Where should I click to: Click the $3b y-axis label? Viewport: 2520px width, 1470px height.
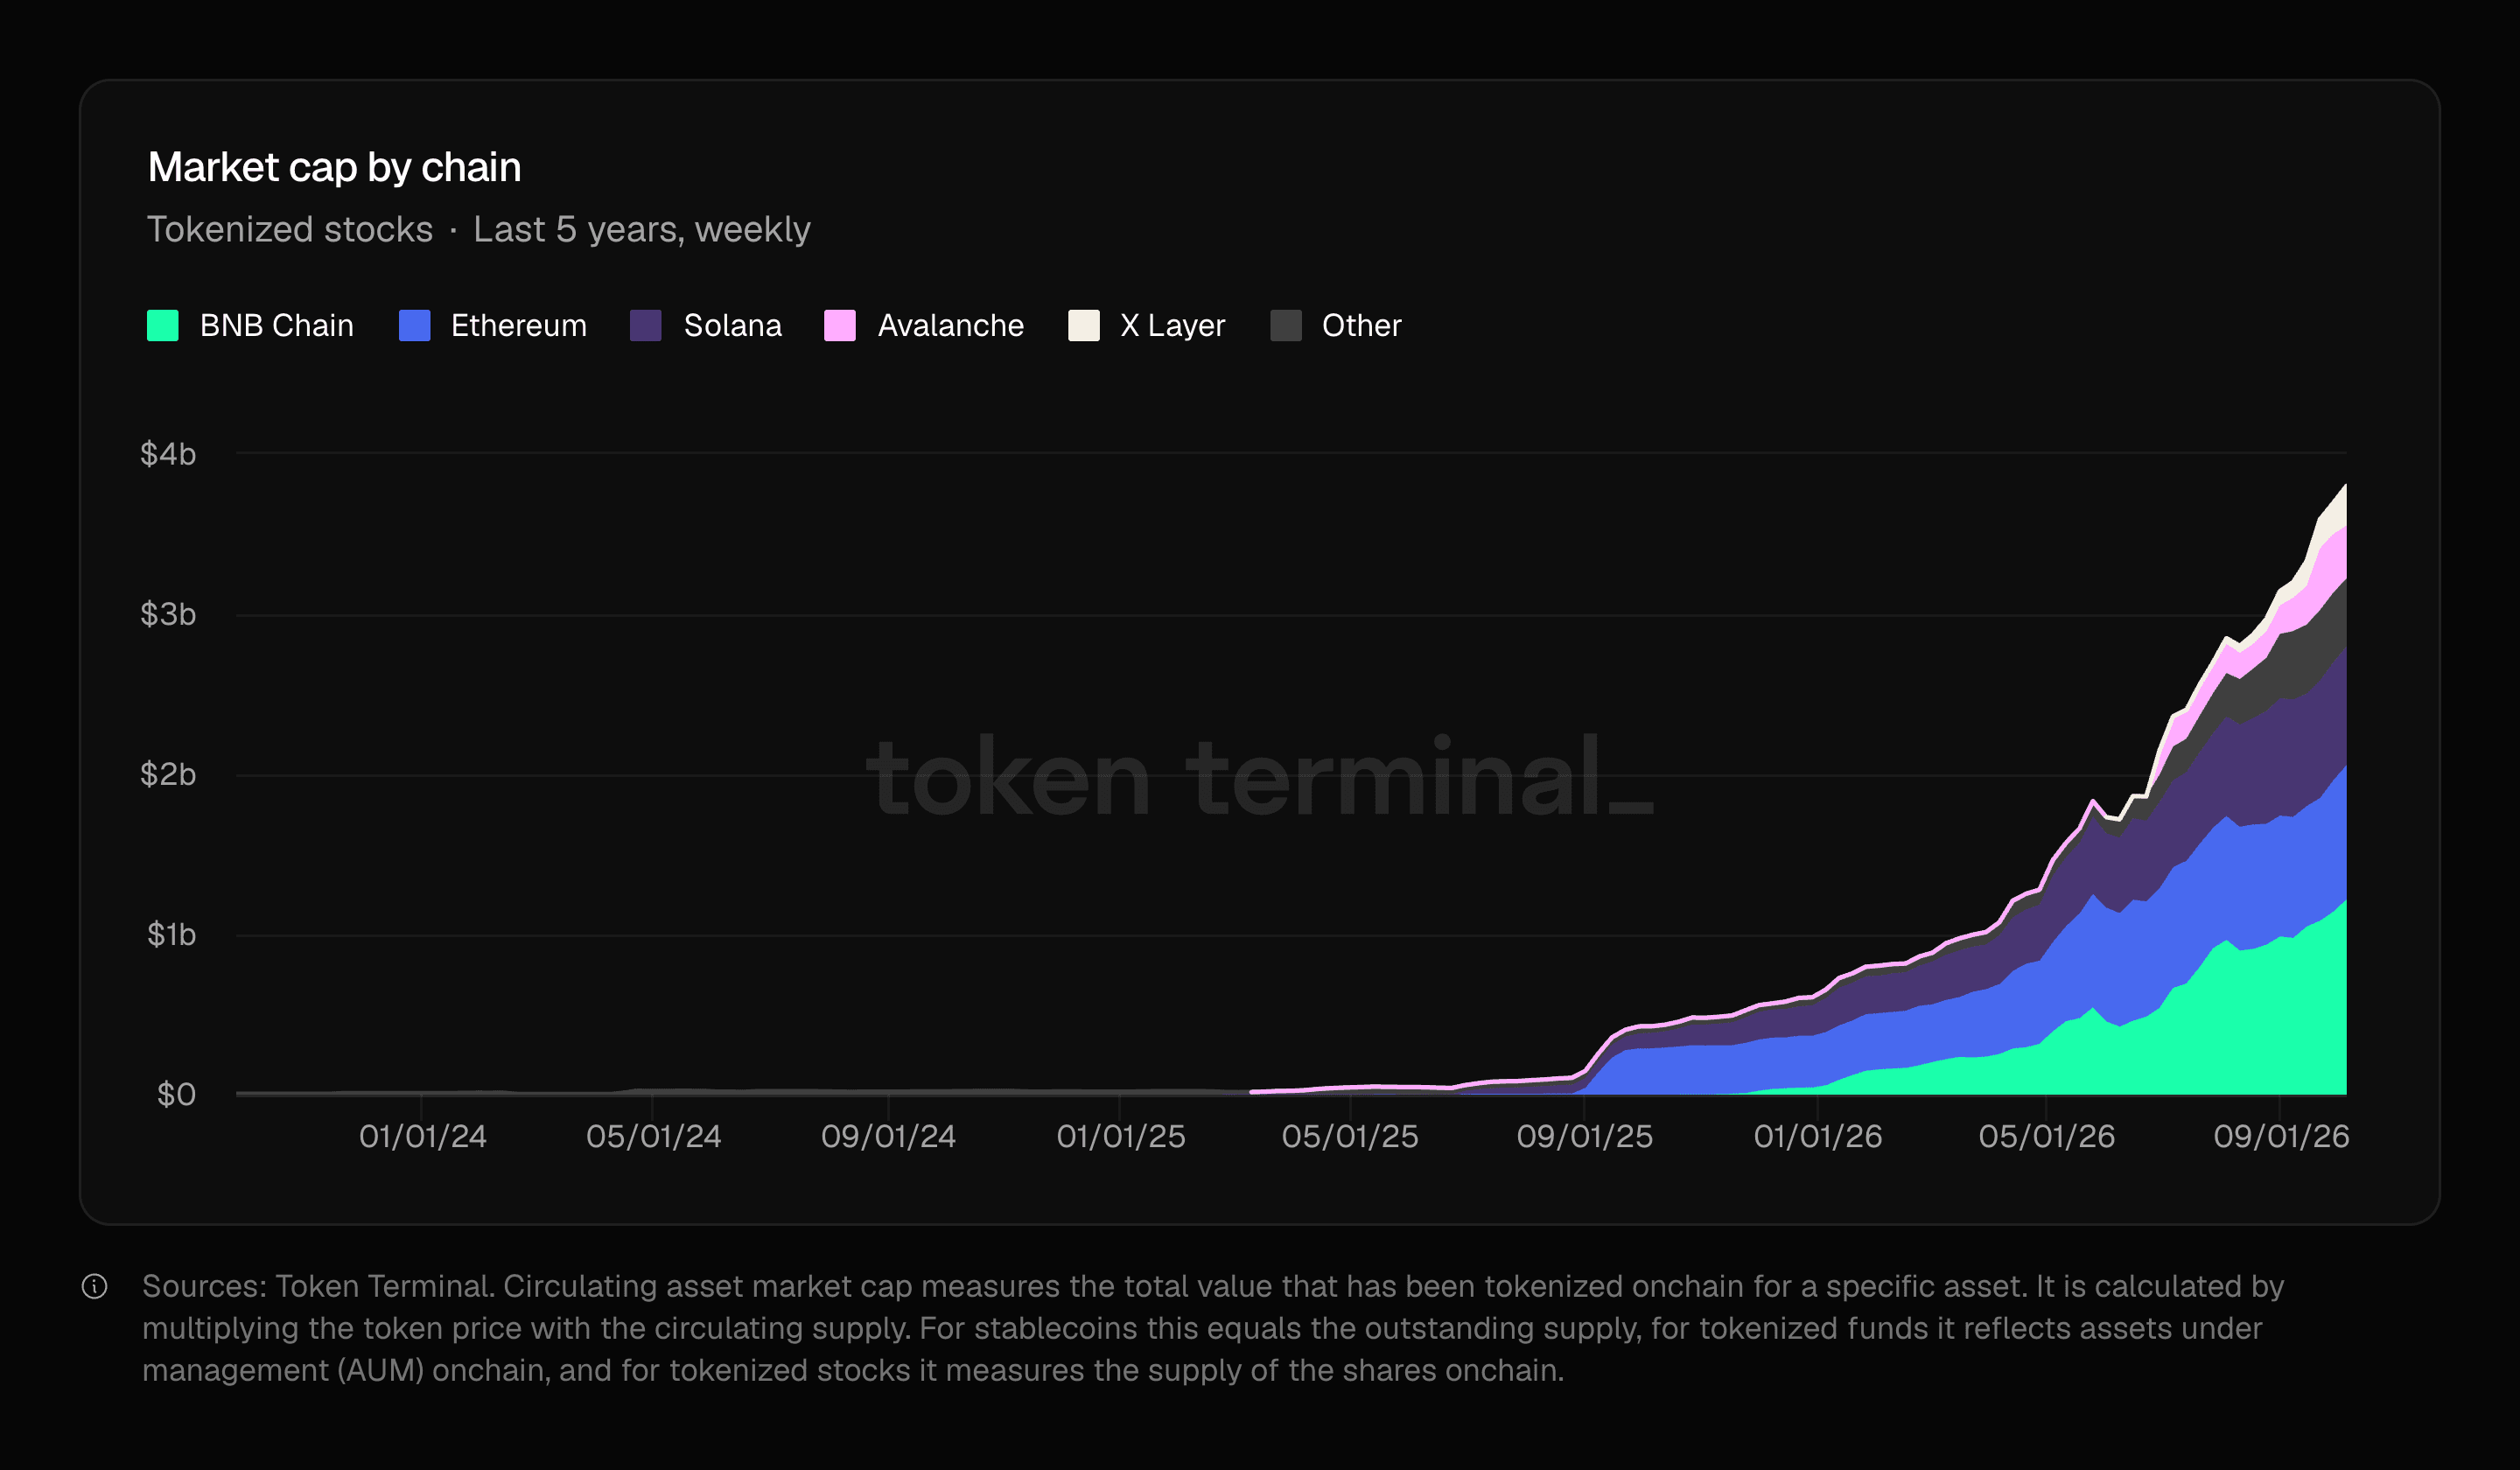tap(168, 614)
